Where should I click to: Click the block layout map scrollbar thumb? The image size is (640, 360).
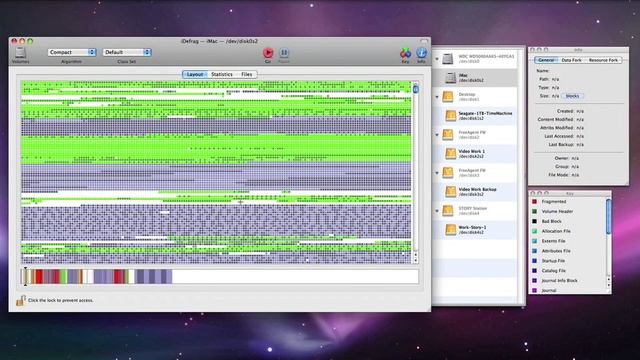coord(416,89)
